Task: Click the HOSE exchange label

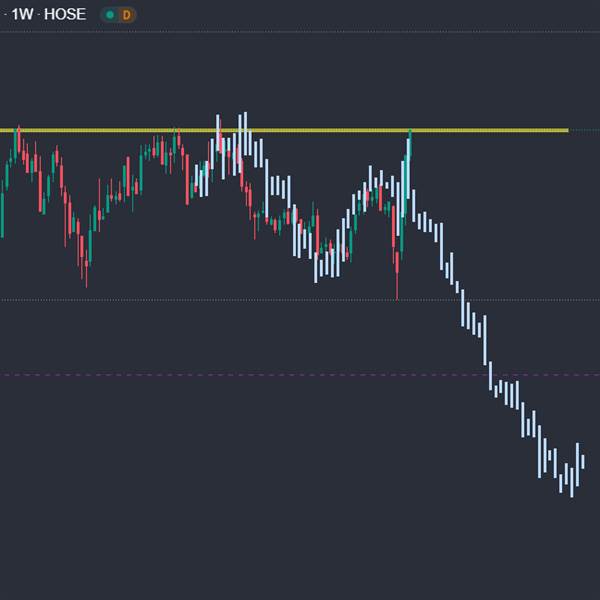Action: click(65, 15)
